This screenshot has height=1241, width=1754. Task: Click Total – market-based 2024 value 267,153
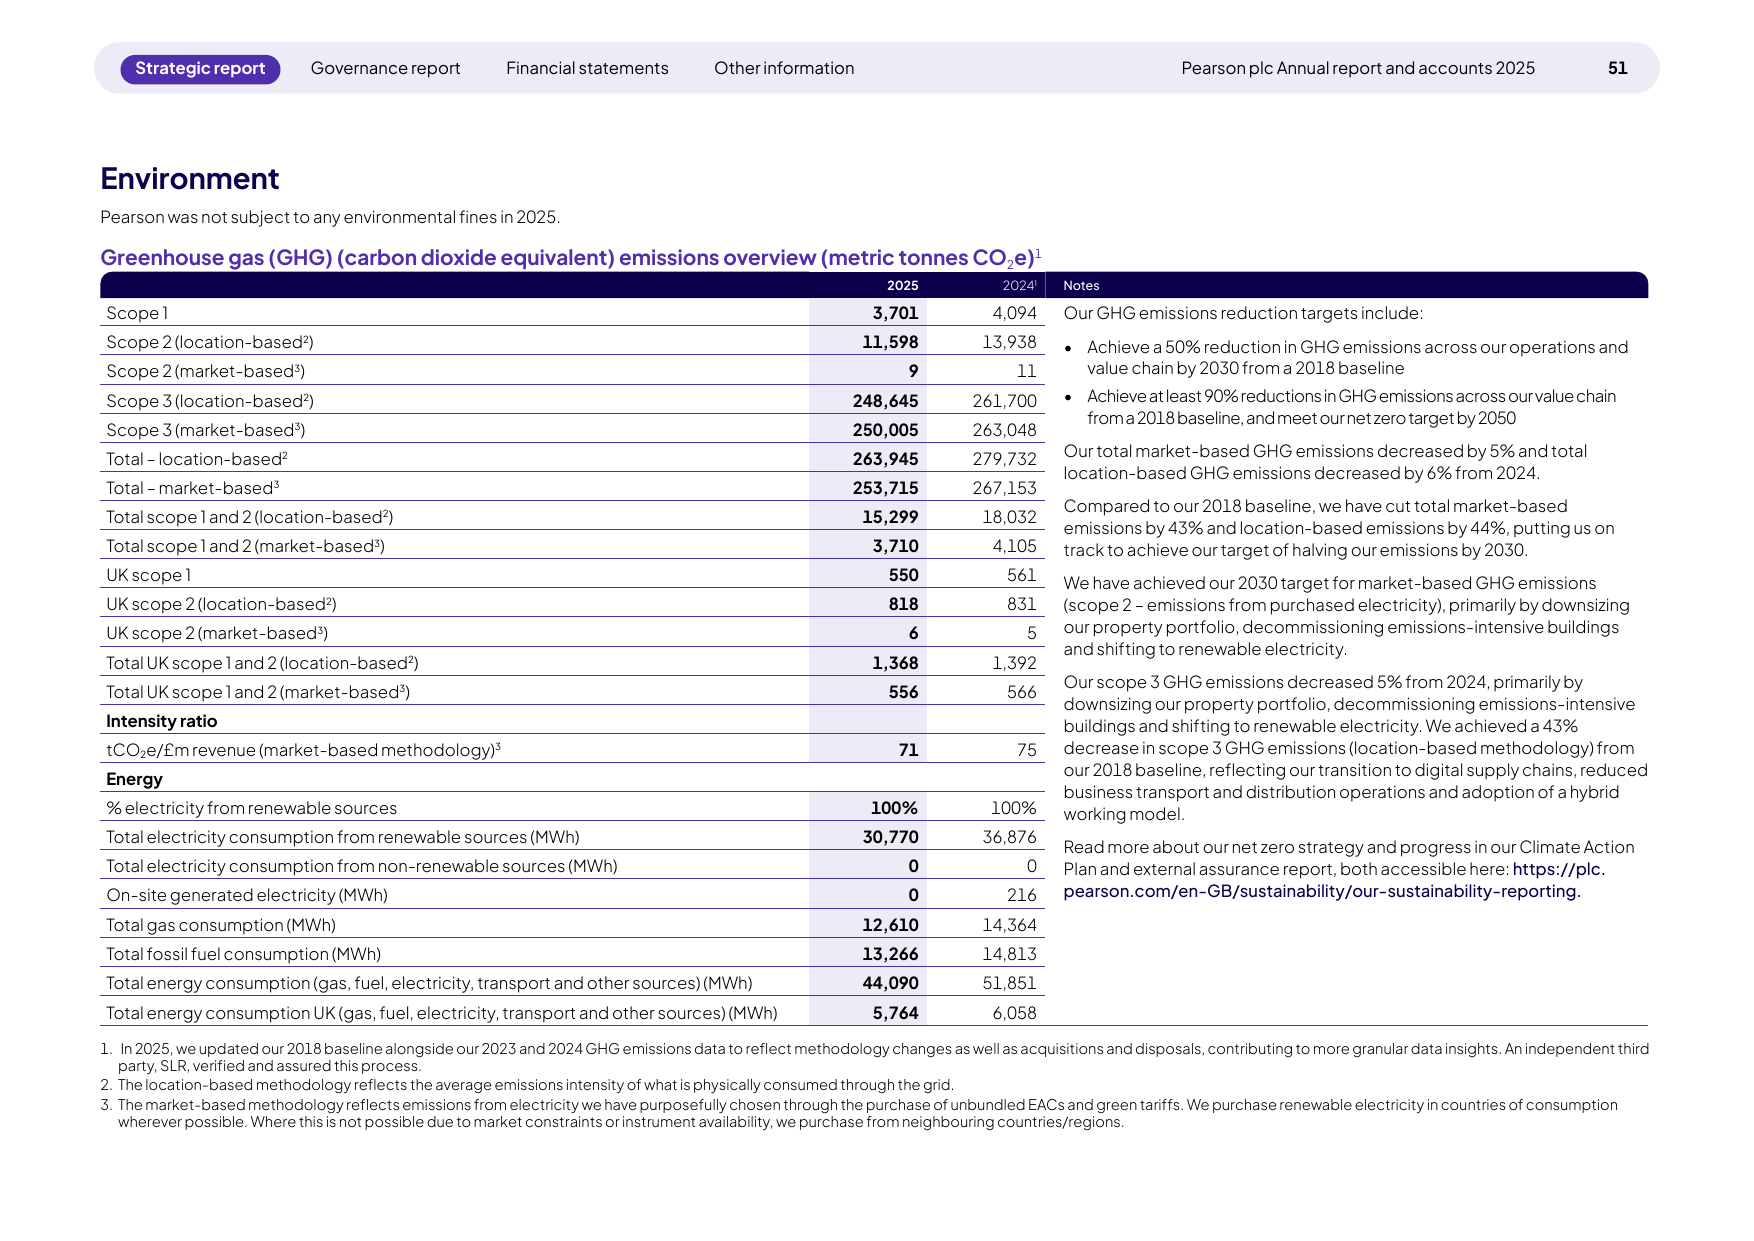[x=1005, y=488]
